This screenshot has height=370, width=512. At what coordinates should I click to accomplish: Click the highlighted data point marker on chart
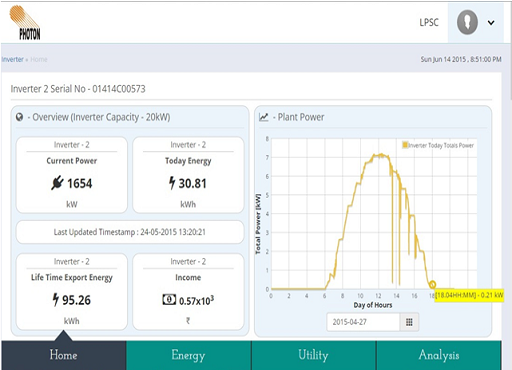click(432, 284)
